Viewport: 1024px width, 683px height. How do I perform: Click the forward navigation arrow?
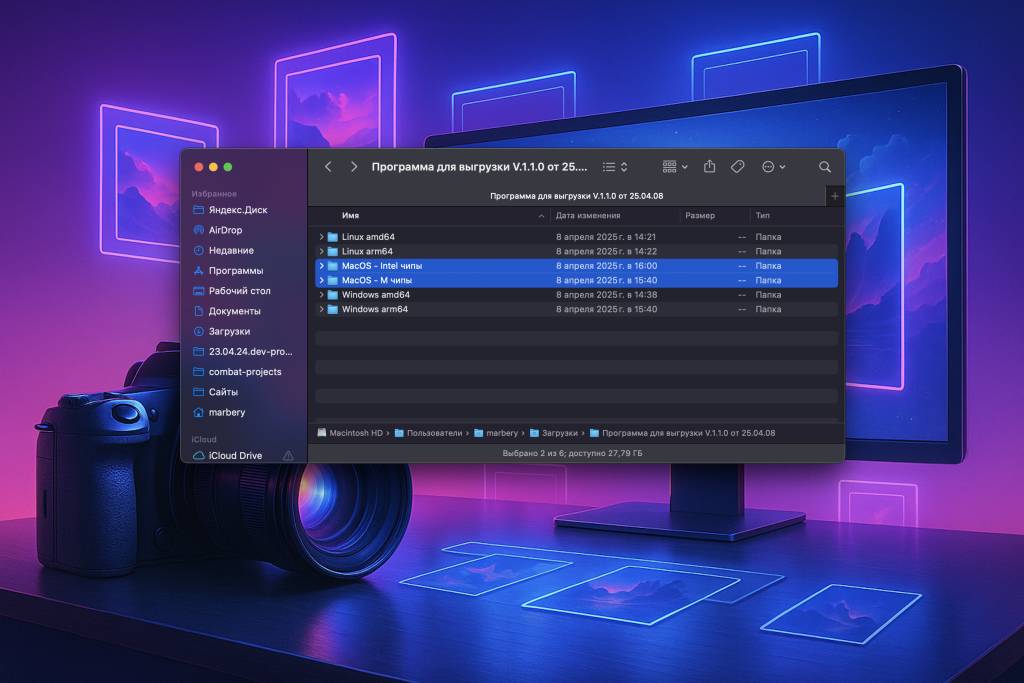[354, 167]
